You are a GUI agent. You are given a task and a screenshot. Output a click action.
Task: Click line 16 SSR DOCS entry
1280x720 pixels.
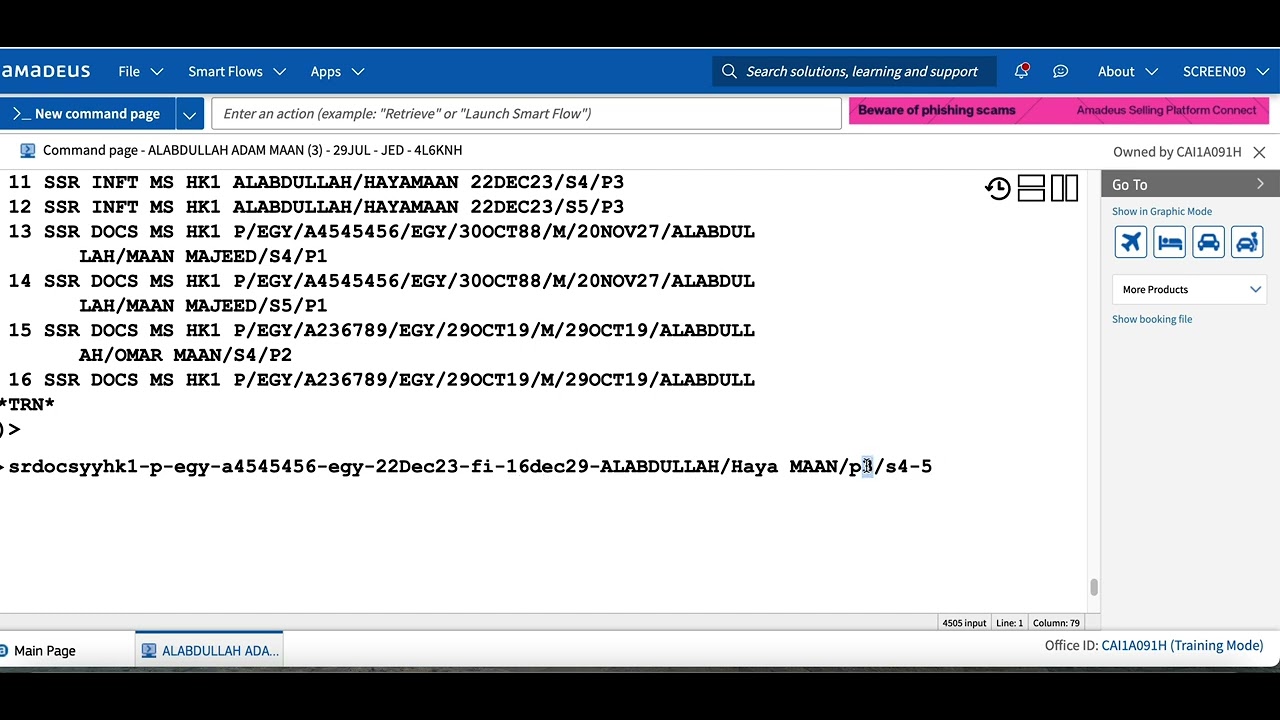pos(382,380)
